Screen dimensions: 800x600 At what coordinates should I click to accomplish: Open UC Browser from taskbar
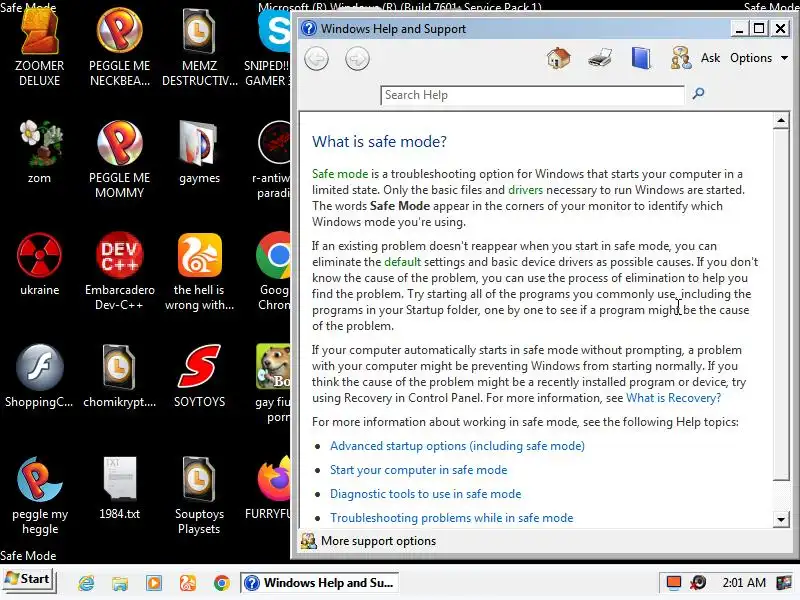tap(188, 583)
